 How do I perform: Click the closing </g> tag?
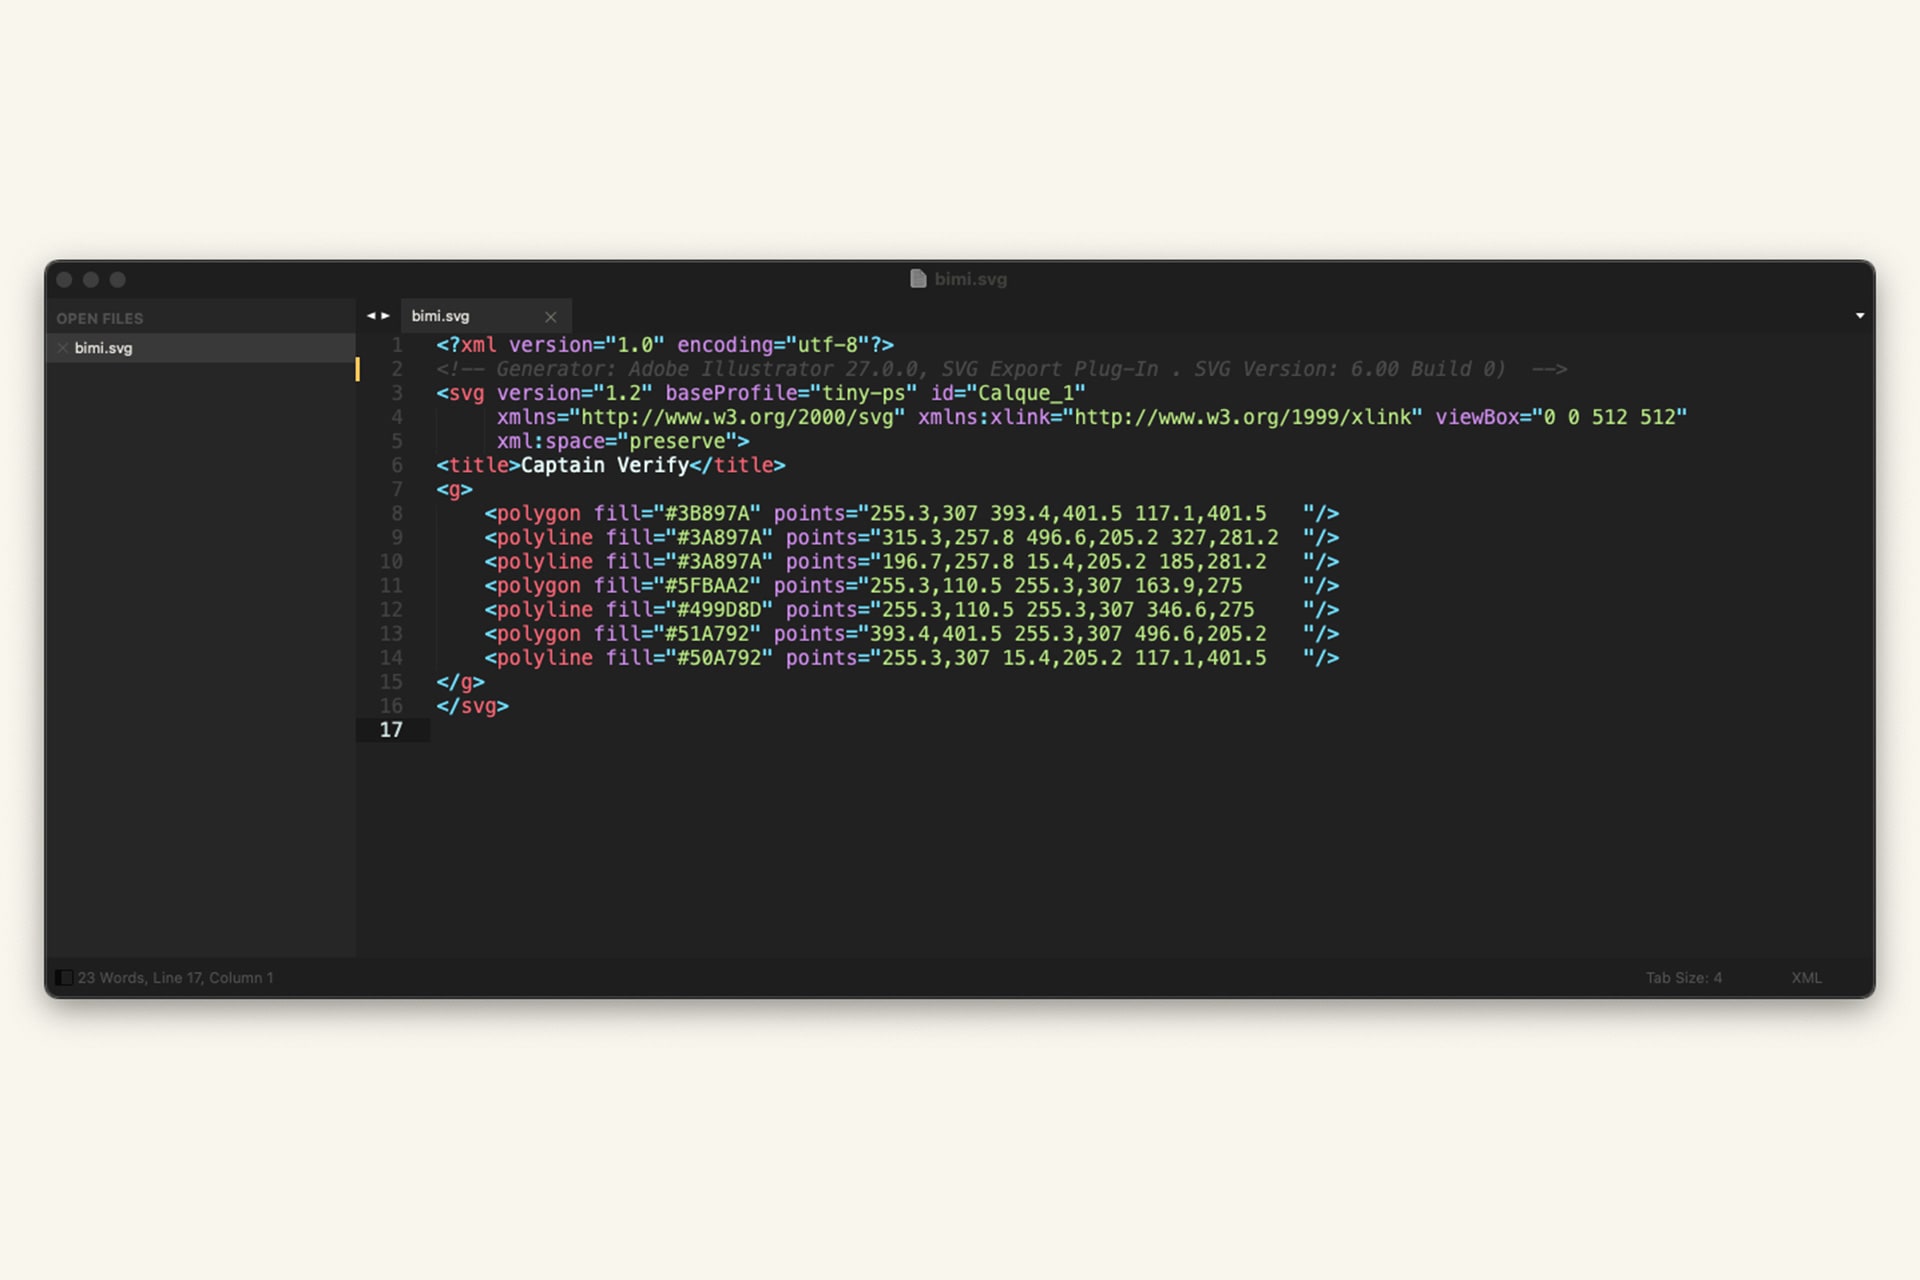[460, 682]
